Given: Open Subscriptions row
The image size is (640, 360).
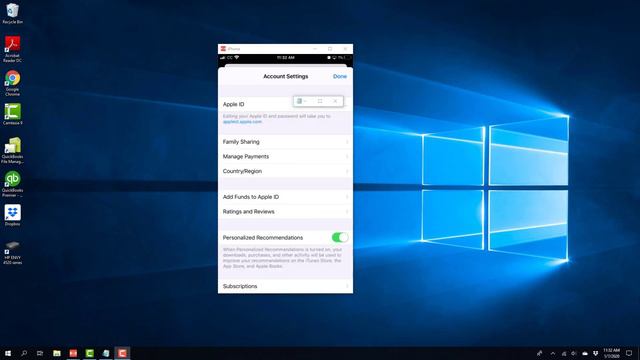Looking at the screenshot, I should [285, 286].
